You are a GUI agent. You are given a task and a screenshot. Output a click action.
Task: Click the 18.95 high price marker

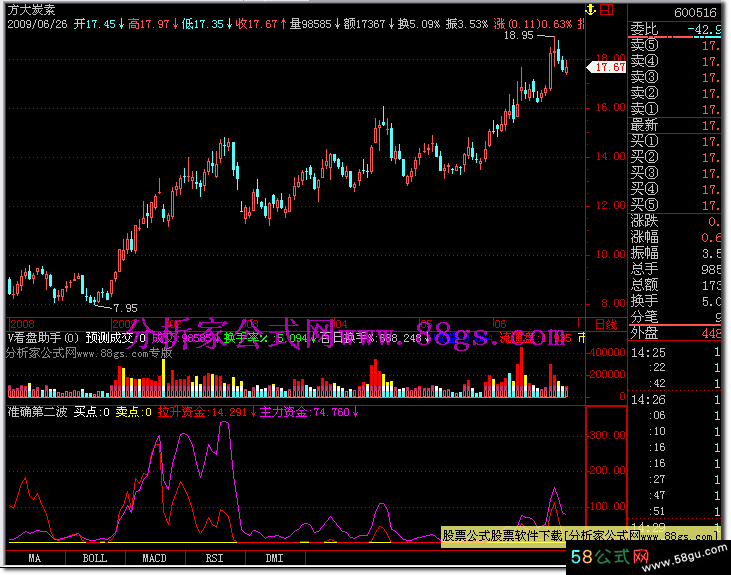[x=518, y=35]
